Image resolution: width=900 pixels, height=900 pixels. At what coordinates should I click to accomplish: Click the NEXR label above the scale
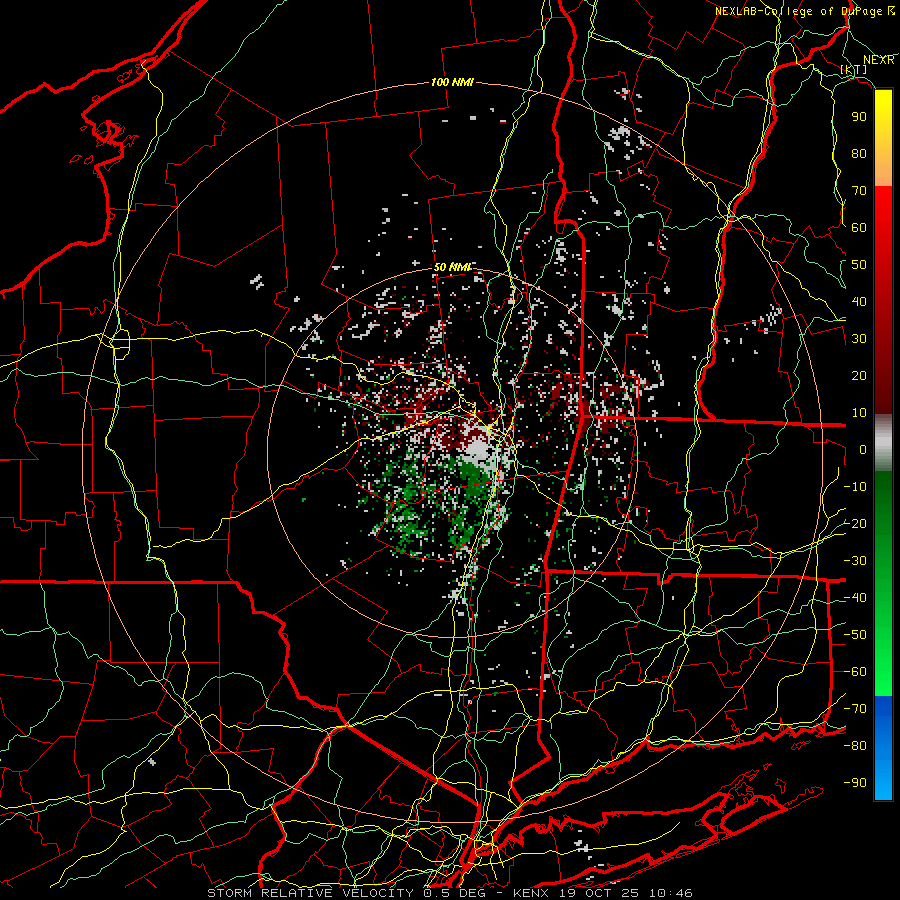pyautogui.click(x=879, y=60)
